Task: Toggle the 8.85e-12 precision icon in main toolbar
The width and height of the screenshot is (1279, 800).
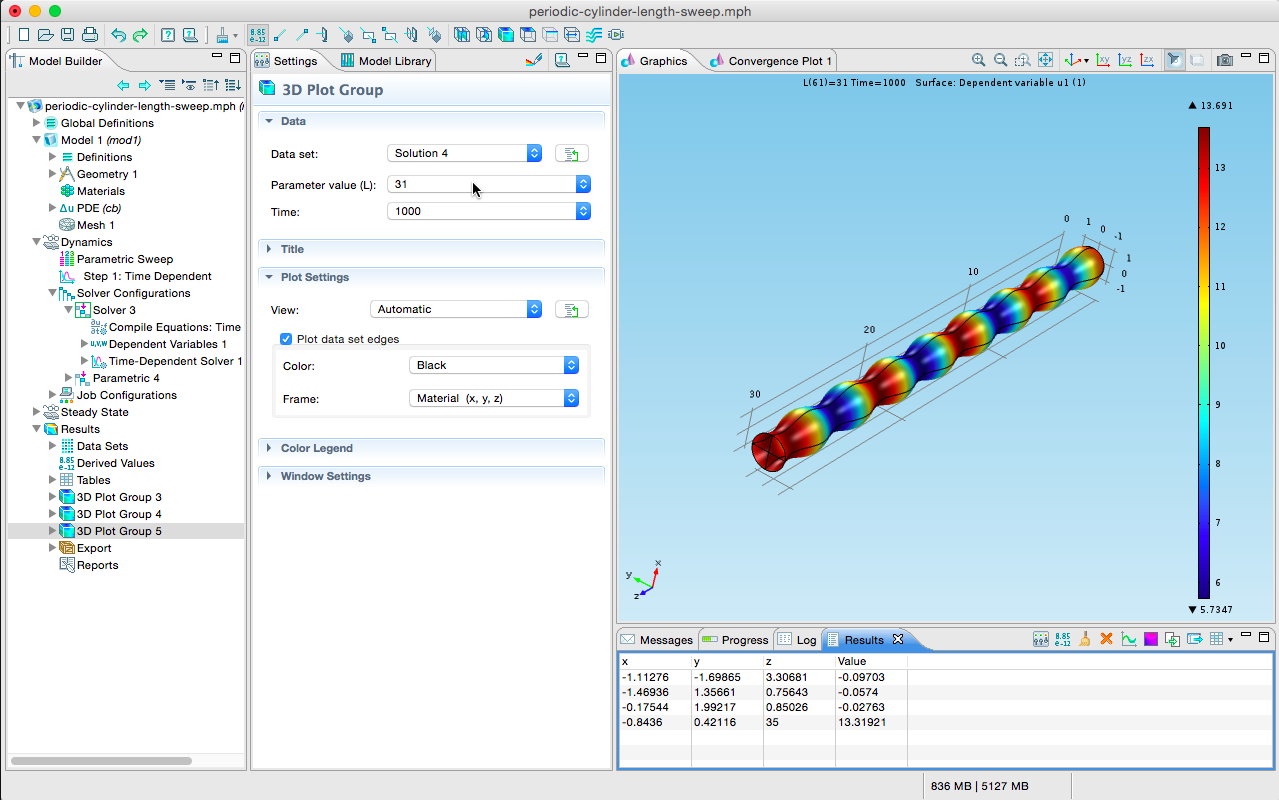Action: pos(258,35)
